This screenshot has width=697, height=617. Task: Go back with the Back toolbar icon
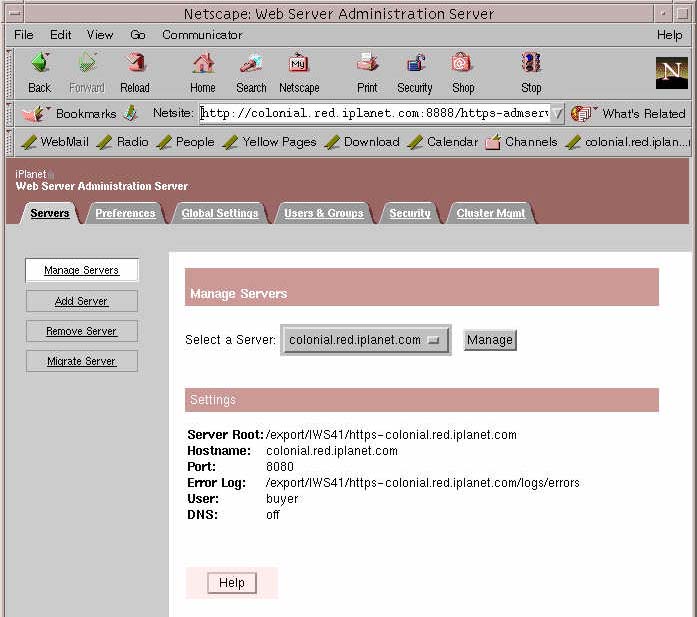(40, 72)
